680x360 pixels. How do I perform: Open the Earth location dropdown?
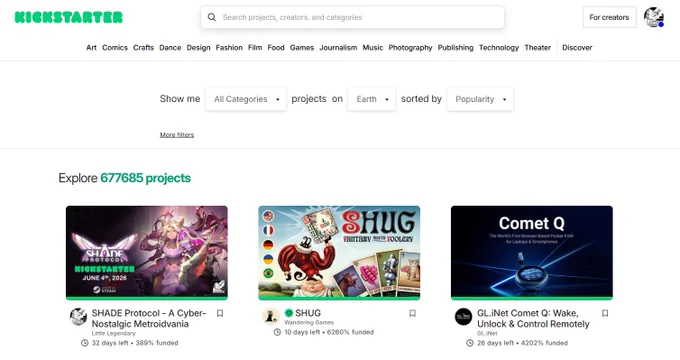tap(372, 99)
